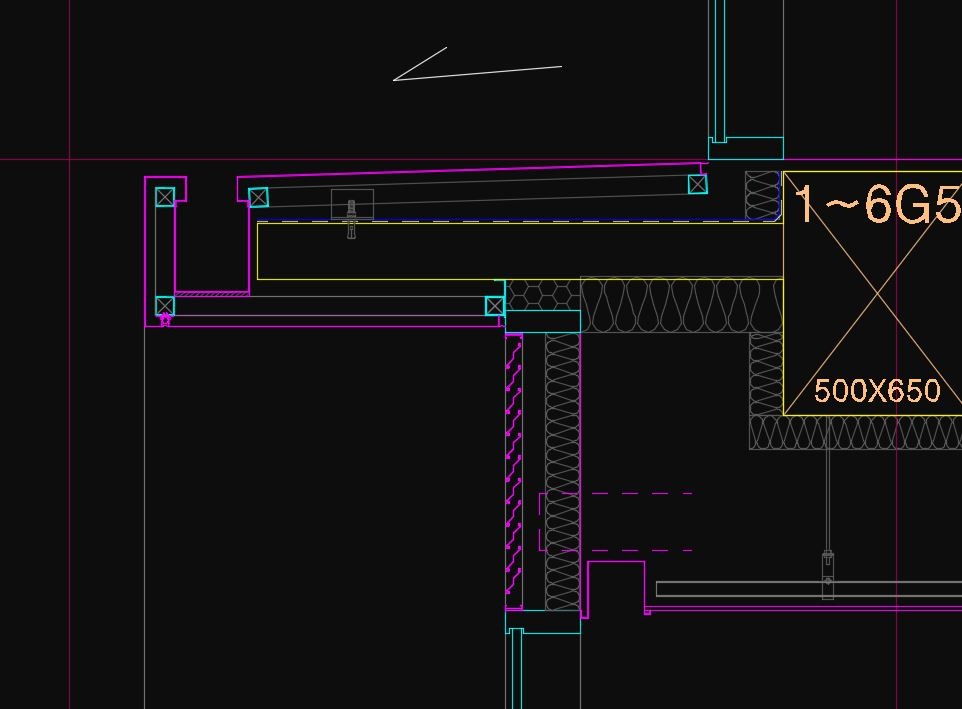The width and height of the screenshot is (962, 709).
Task: Click the small magenta star symbol
Action: 165,320
